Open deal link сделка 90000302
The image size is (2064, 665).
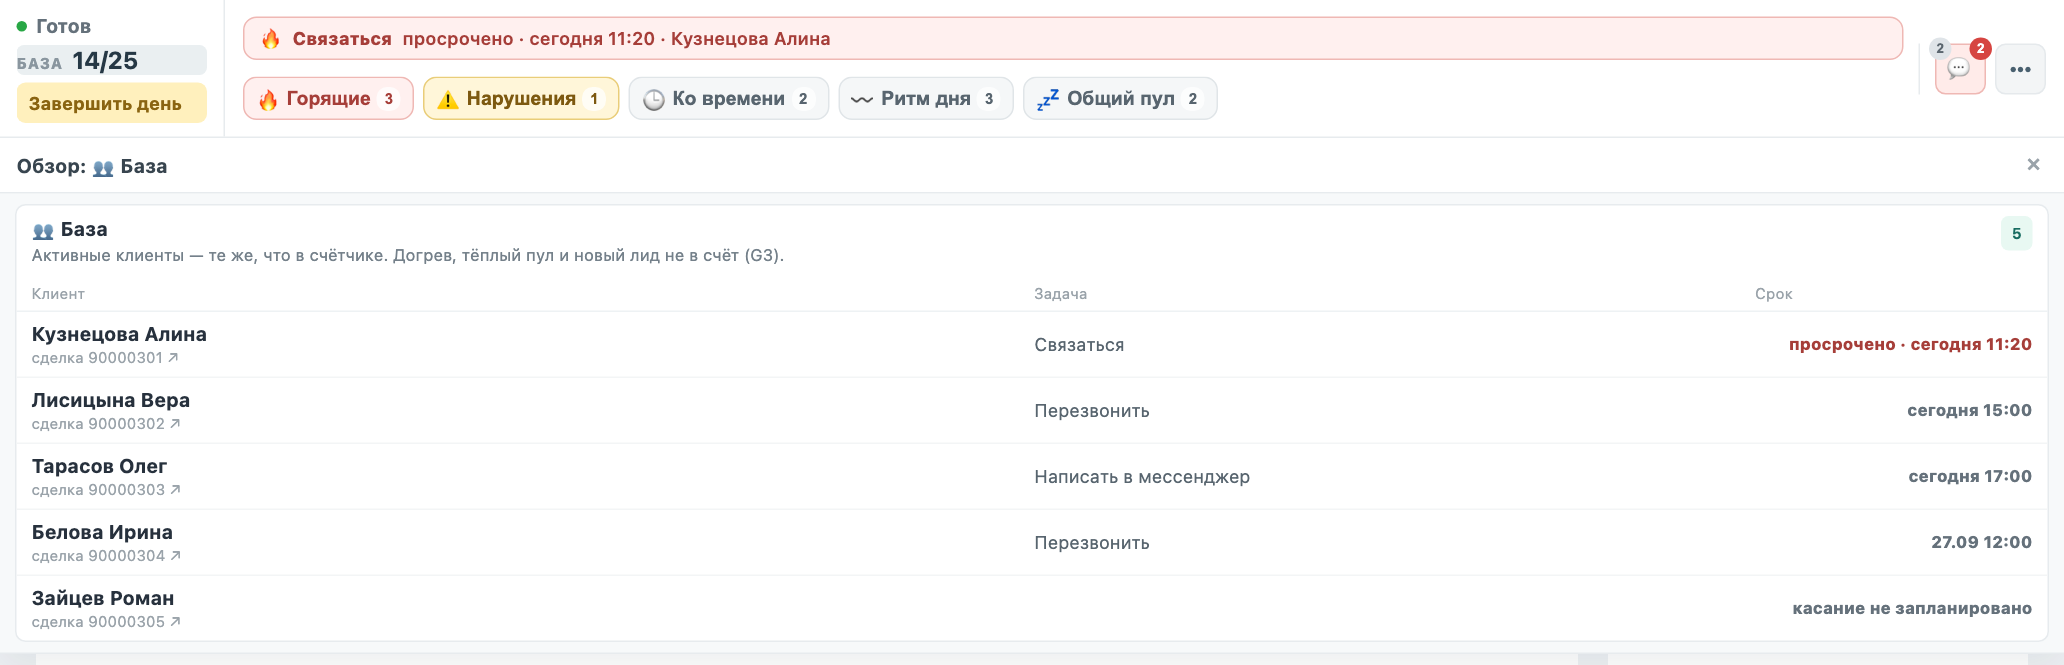(106, 424)
